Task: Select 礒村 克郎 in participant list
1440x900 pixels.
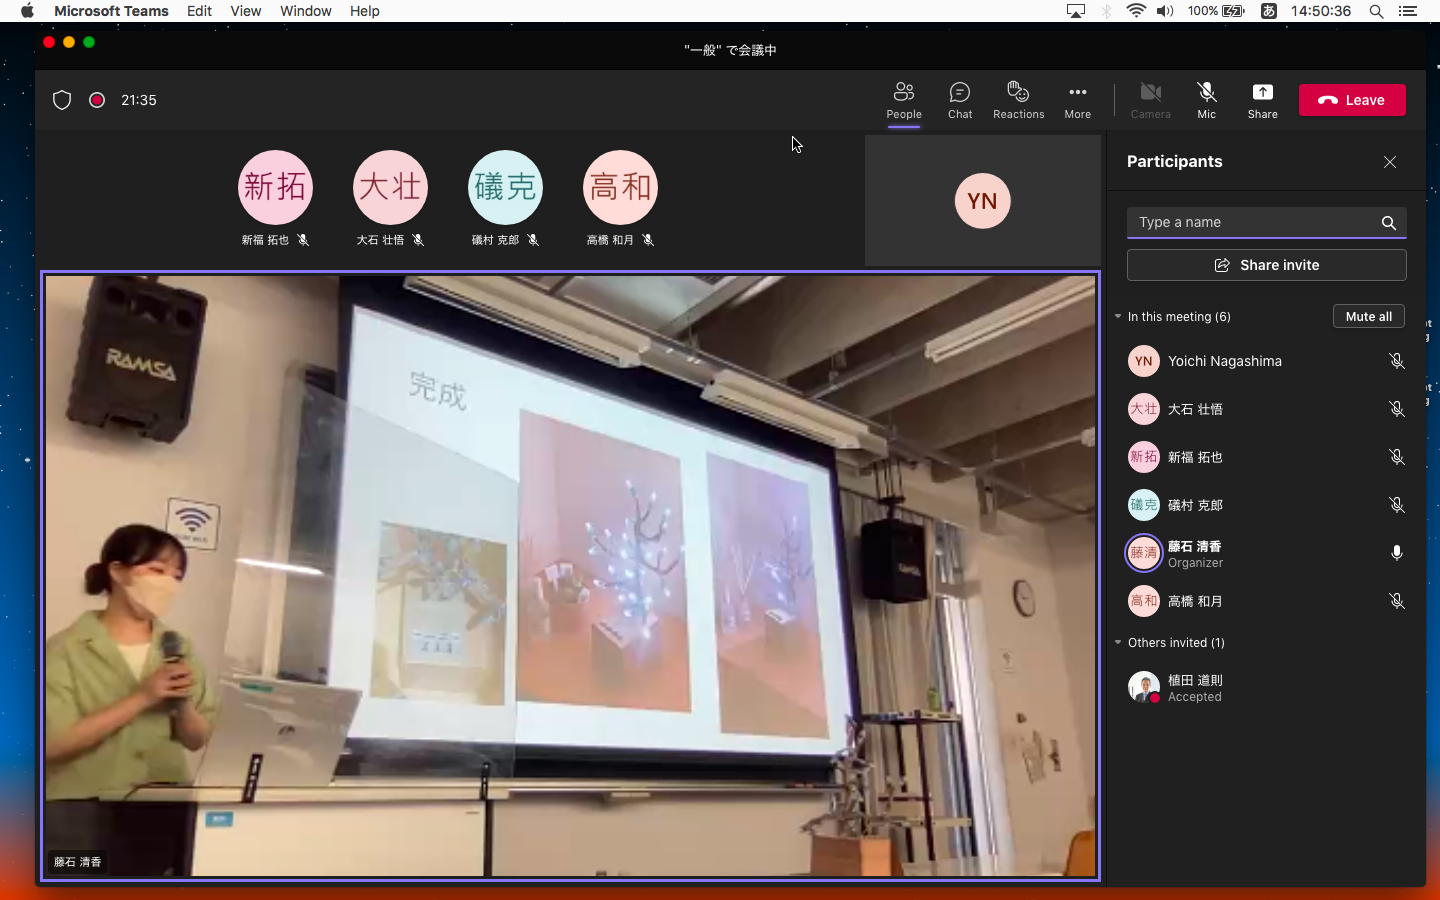Action: point(1266,505)
